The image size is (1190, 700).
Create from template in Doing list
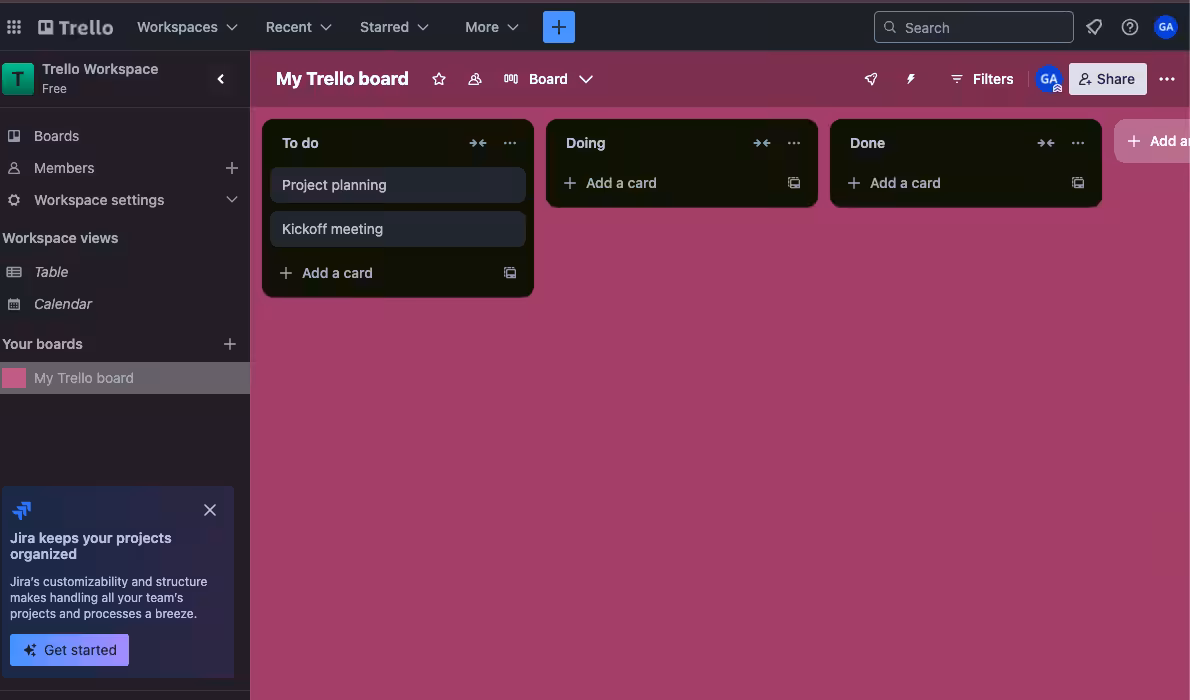pos(794,183)
